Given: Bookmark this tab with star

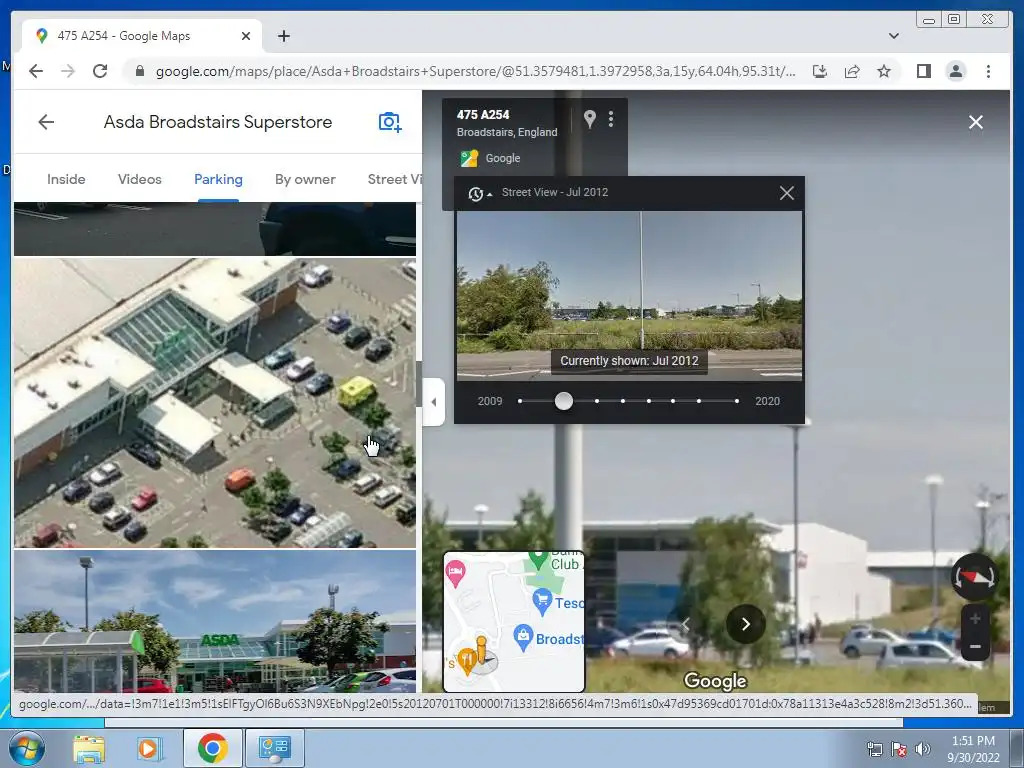Looking at the screenshot, I should click(x=884, y=71).
